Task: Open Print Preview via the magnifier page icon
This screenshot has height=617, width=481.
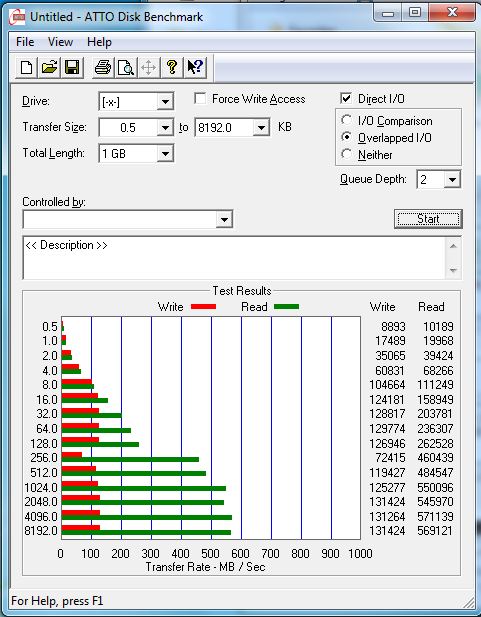Action: coord(126,67)
